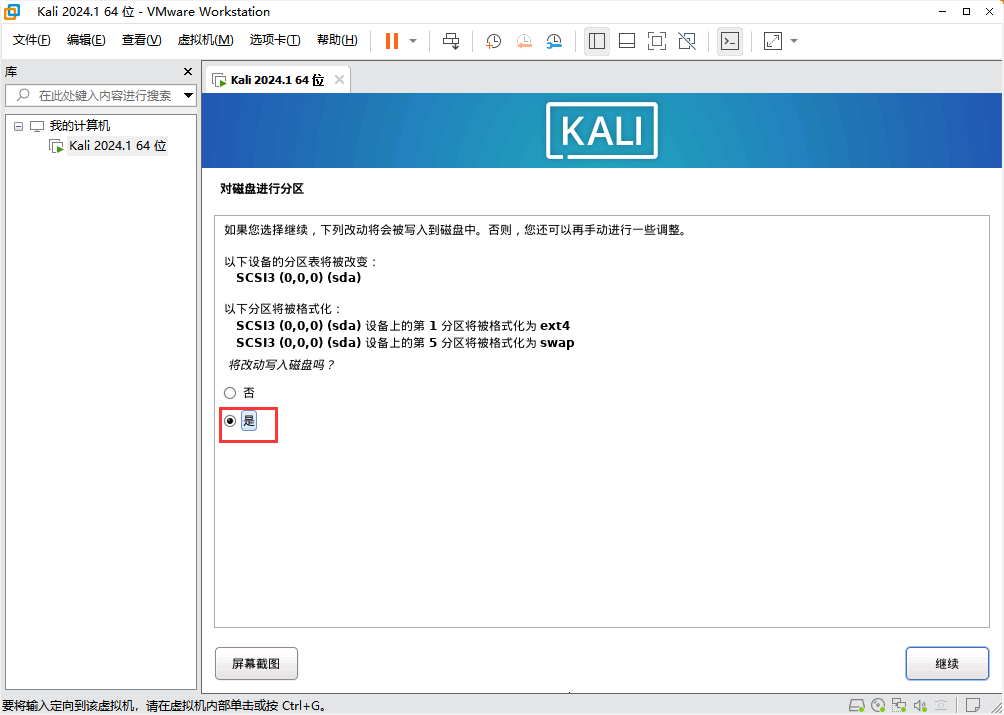Switch to the Kali 2024.1 64 位 tab
The image size is (1004, 715).
(268, 80)
